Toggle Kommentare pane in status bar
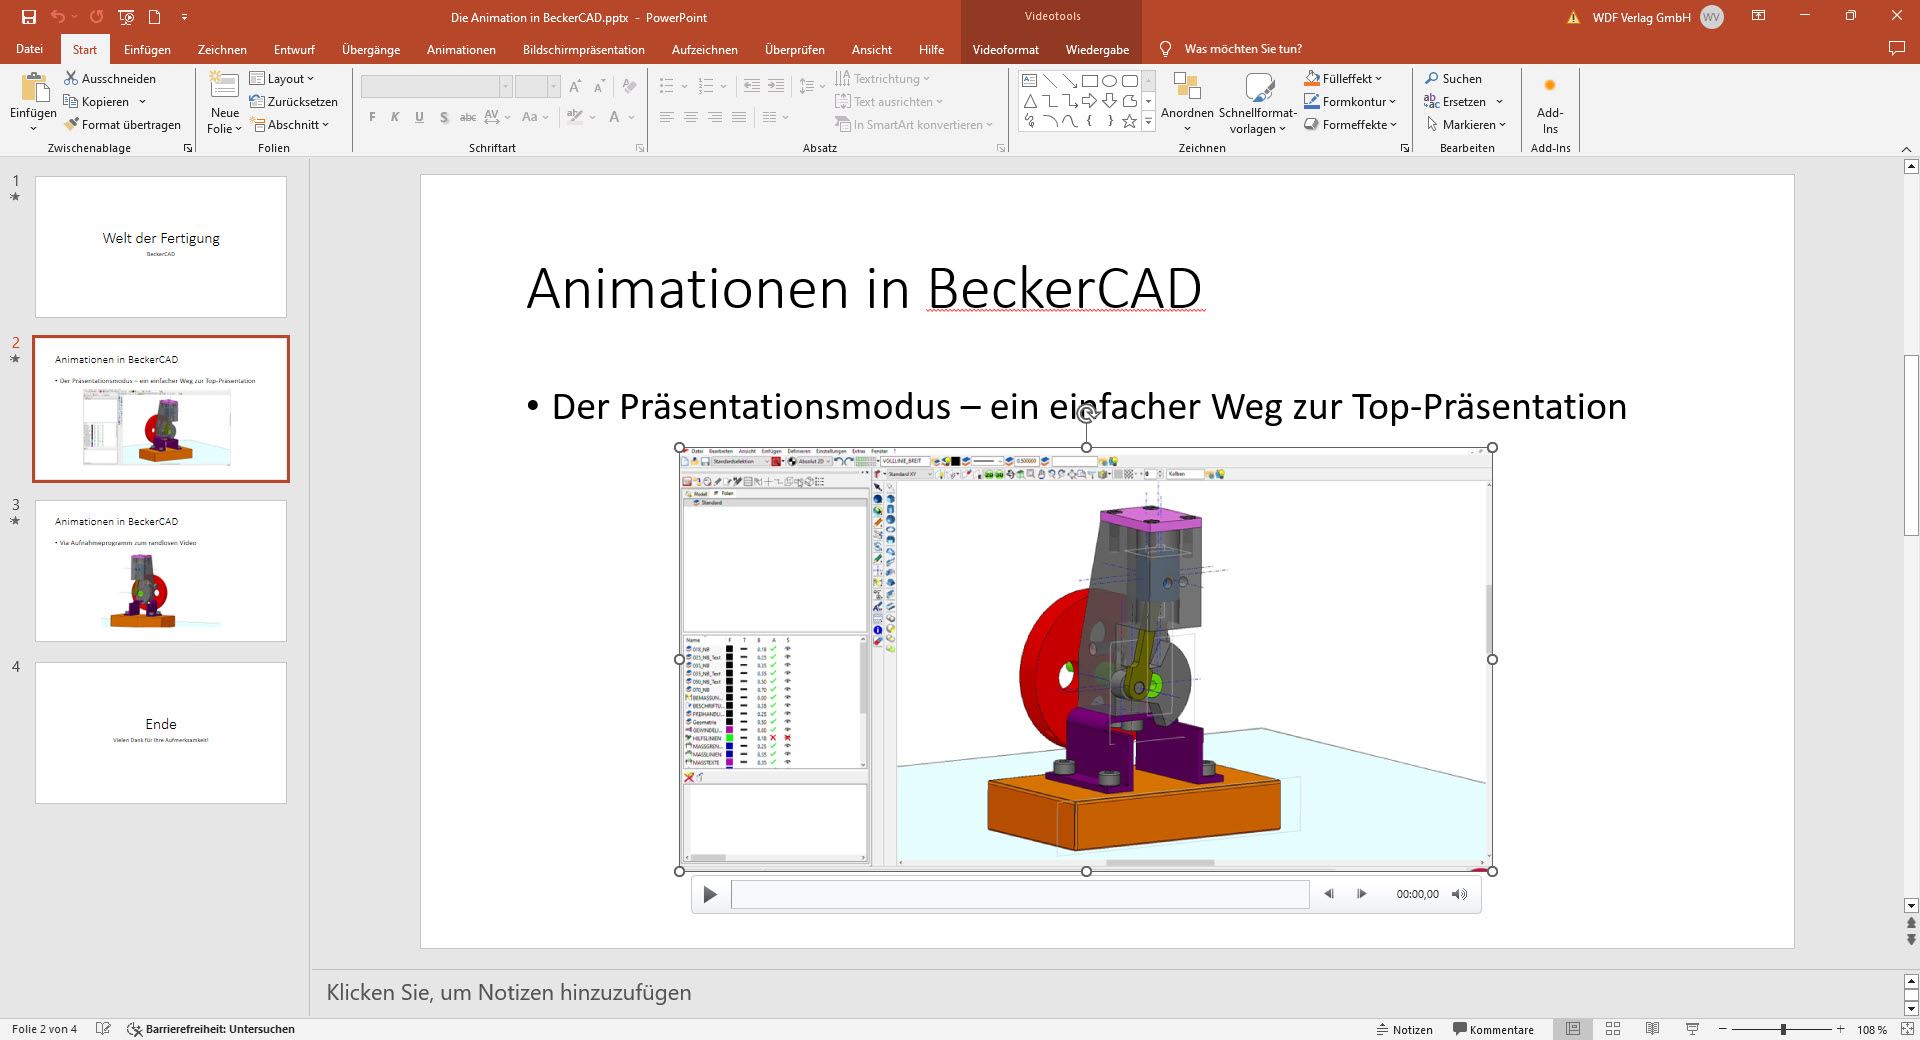Screen dimensions: 1920x1040 click(1493, 1029)
